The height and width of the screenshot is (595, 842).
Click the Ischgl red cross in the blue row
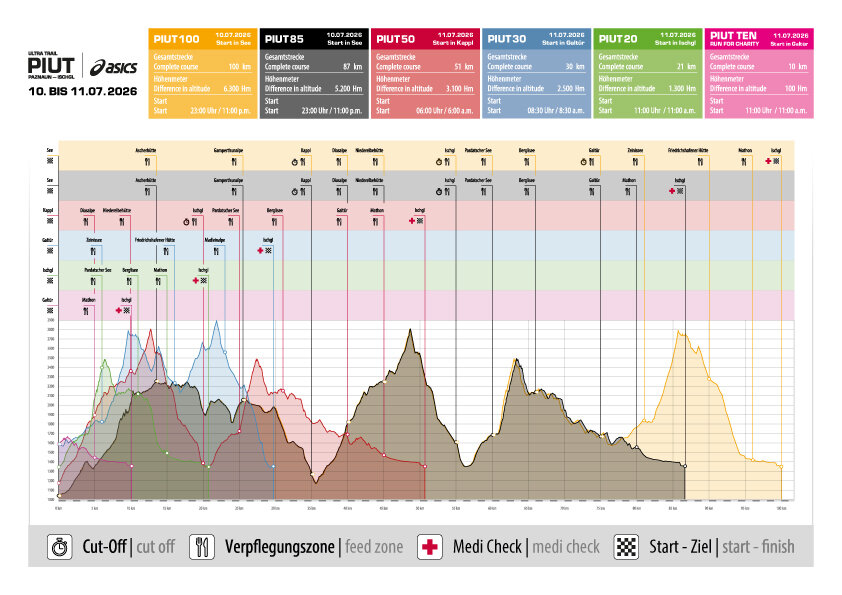tap(260, 250)
